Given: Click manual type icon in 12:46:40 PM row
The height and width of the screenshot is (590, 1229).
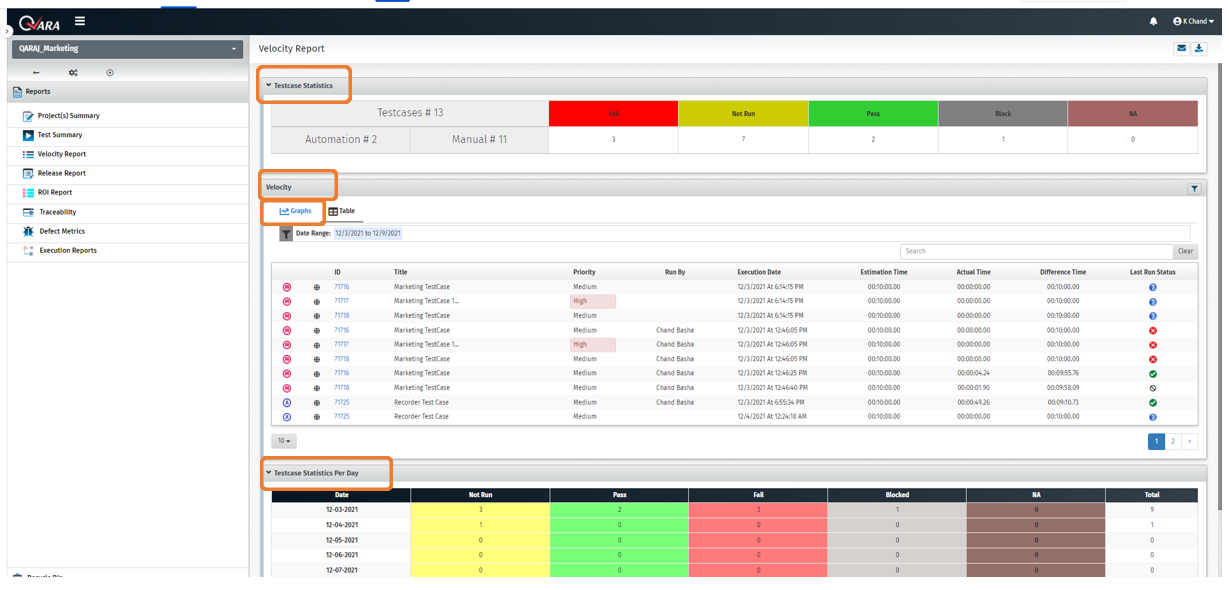Looking at the screenshot, I should coord(287,388).
